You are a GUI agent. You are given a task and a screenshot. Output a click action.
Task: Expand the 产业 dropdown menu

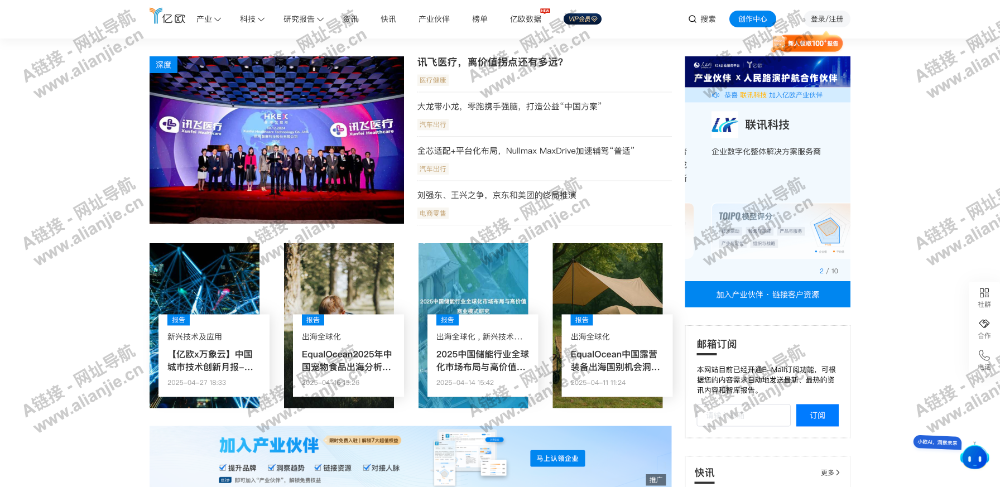click(x=209, y=19)
